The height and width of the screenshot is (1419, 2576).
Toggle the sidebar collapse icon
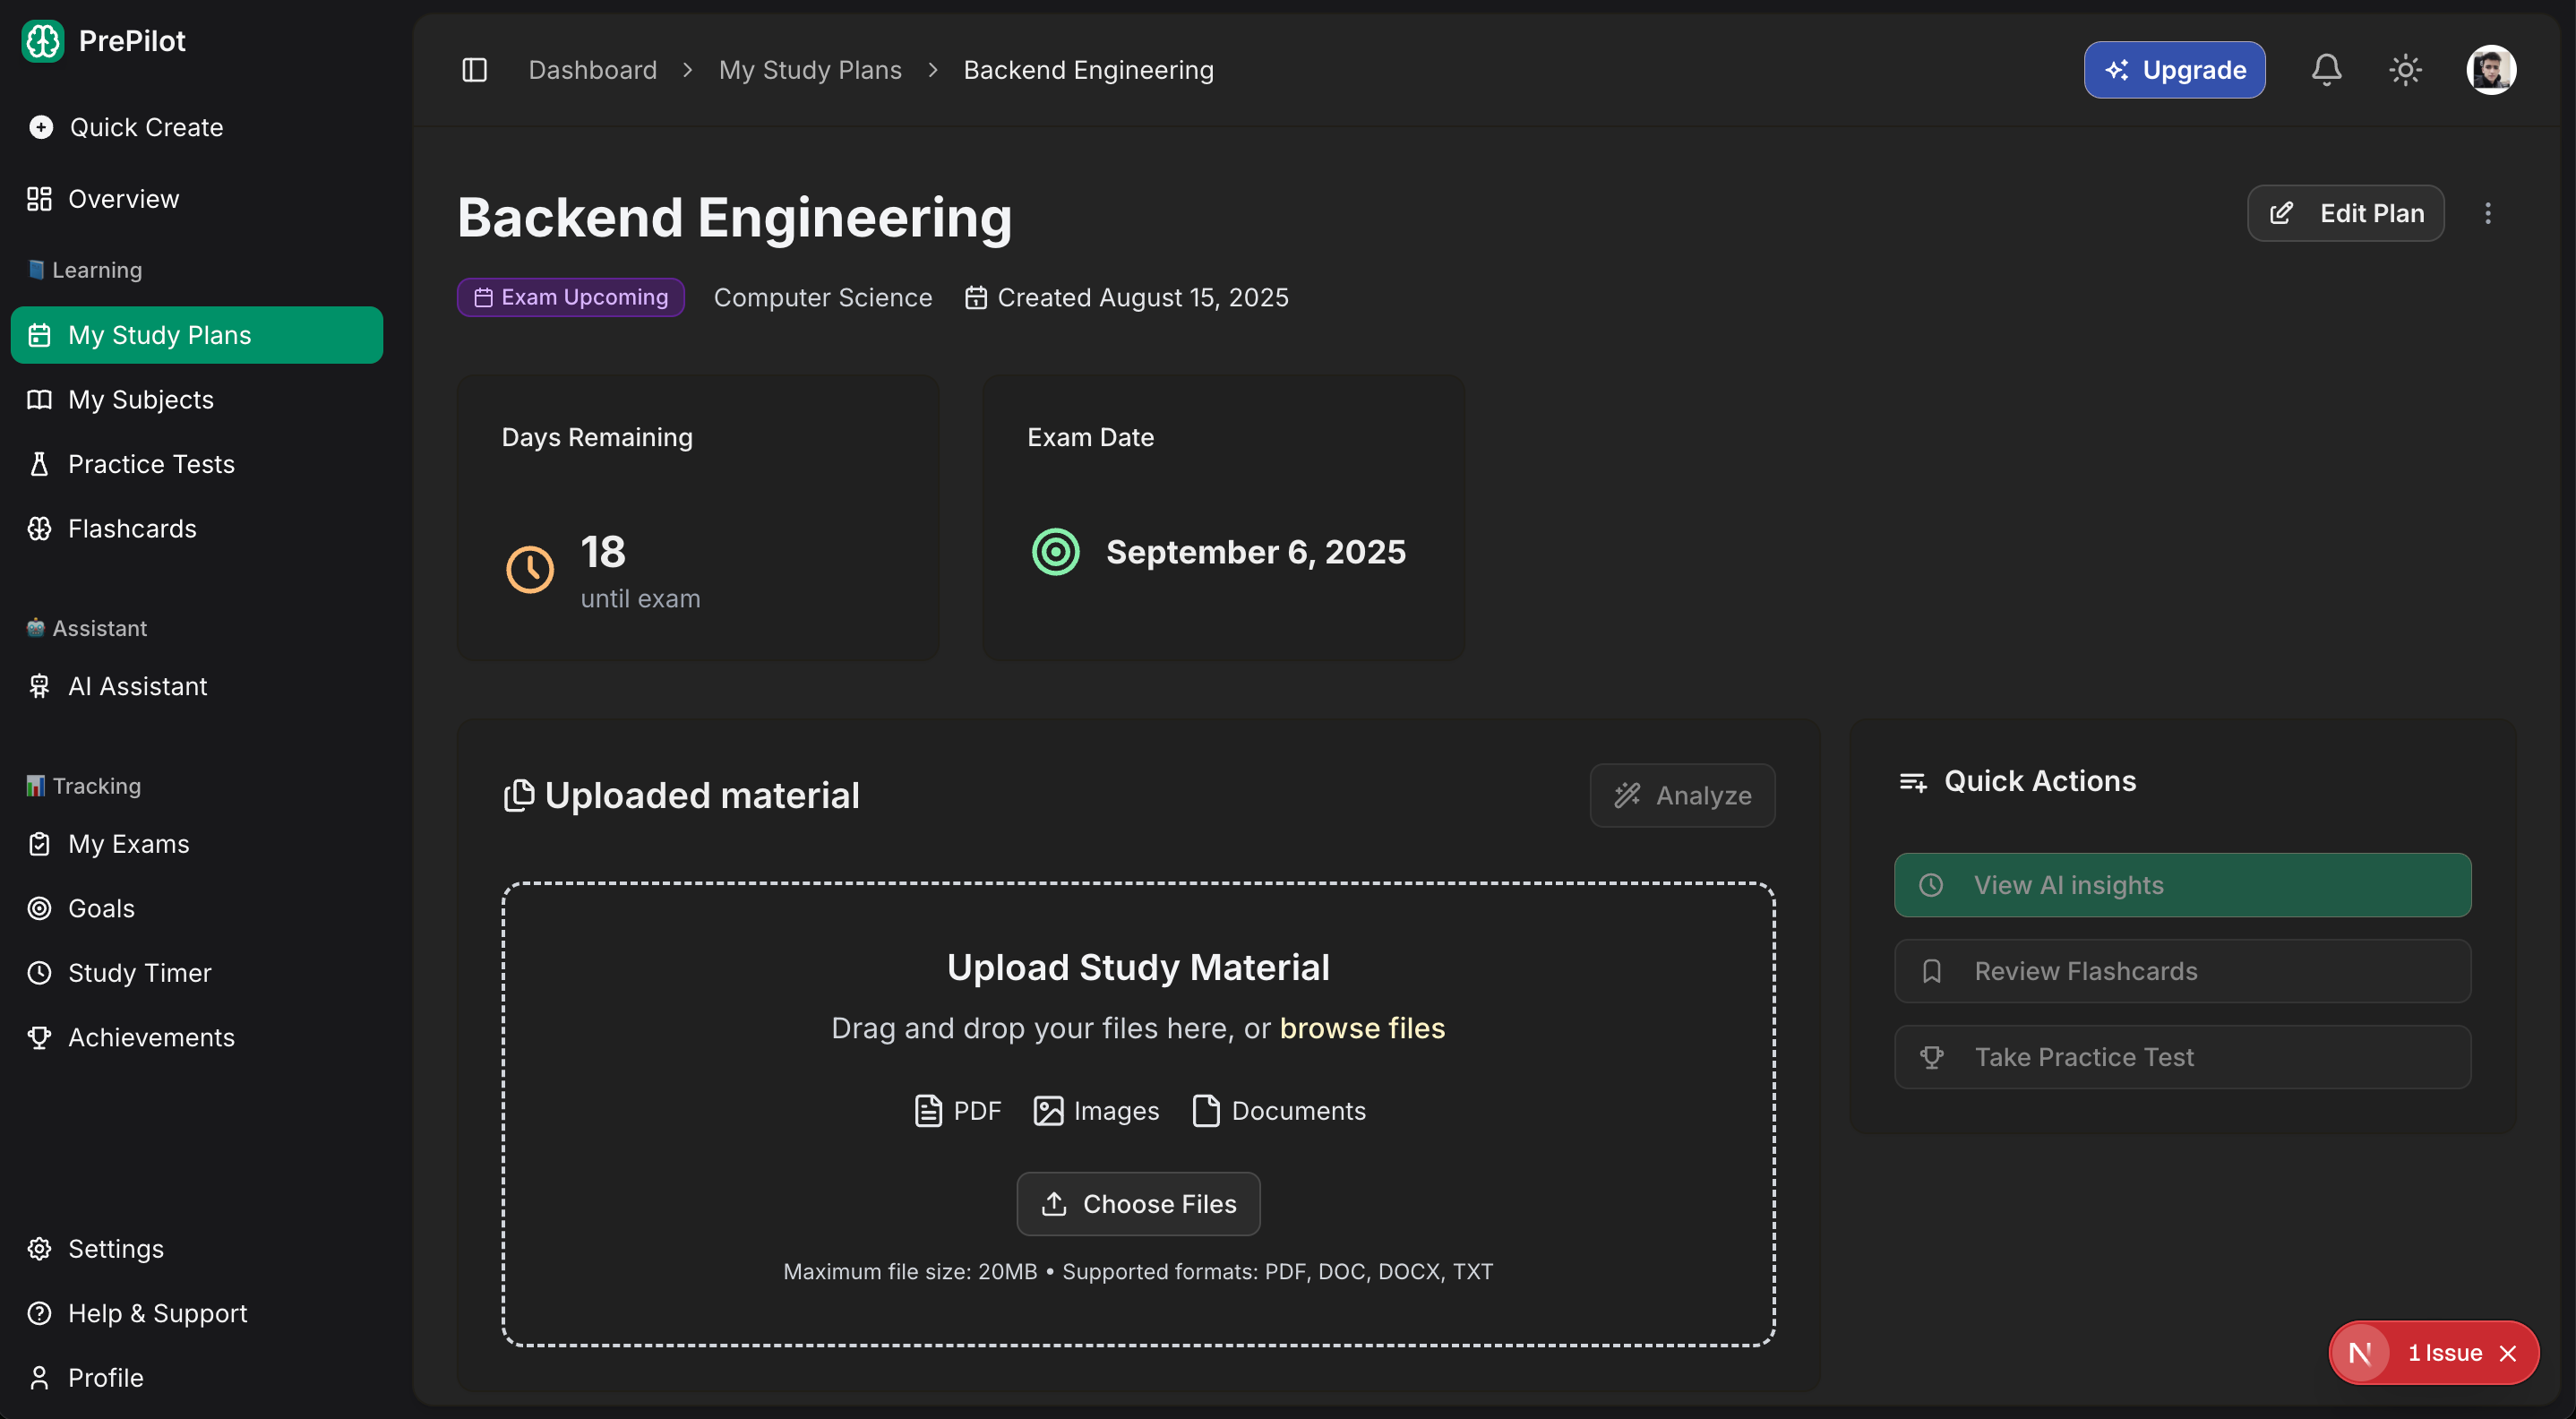pos(474,70)
